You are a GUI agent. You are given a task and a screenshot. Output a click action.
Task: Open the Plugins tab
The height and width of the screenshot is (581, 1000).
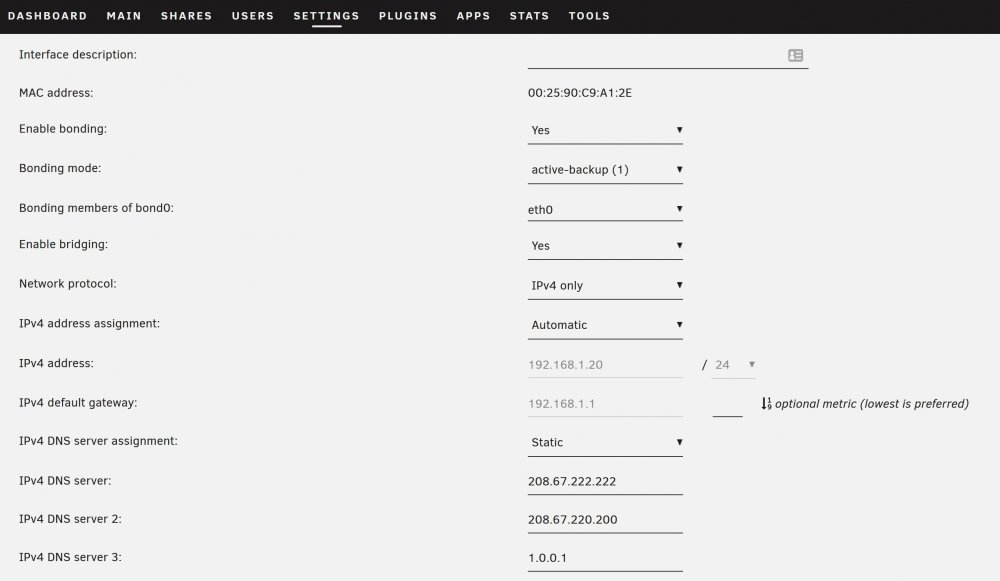click(408, 16)
